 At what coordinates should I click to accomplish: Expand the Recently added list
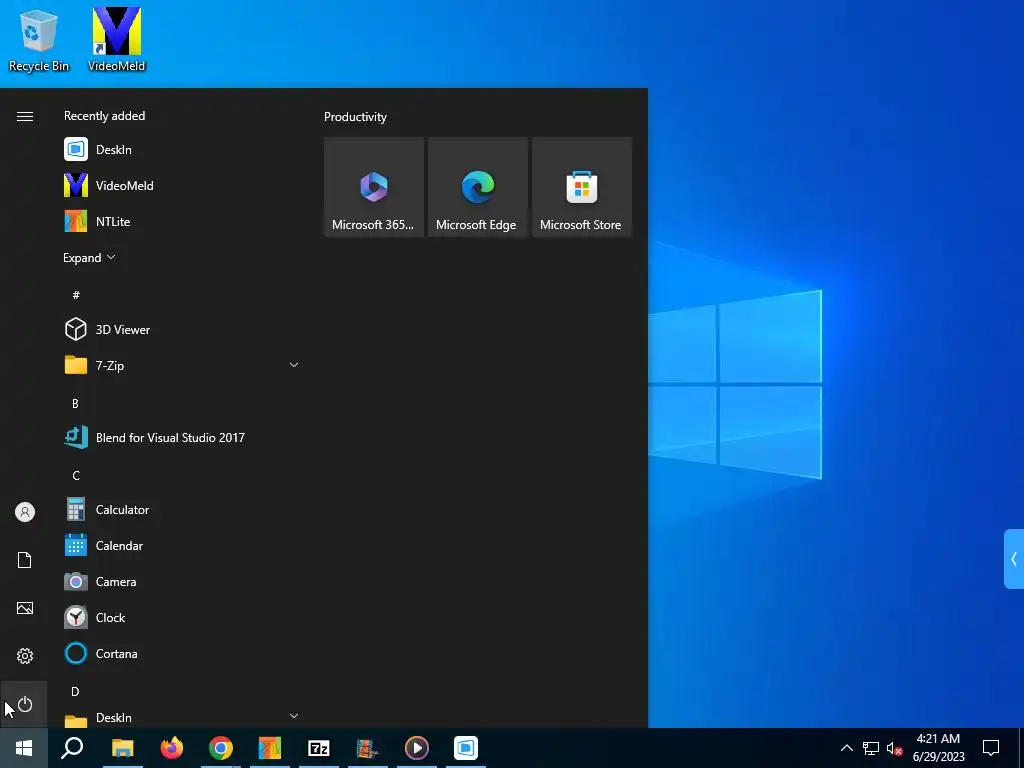click(x=89, y=257)
